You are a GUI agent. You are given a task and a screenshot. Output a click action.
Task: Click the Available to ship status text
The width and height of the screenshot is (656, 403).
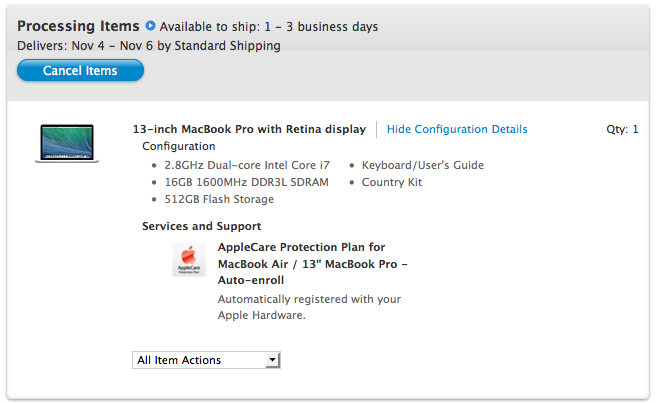click(x=269, y=26)
